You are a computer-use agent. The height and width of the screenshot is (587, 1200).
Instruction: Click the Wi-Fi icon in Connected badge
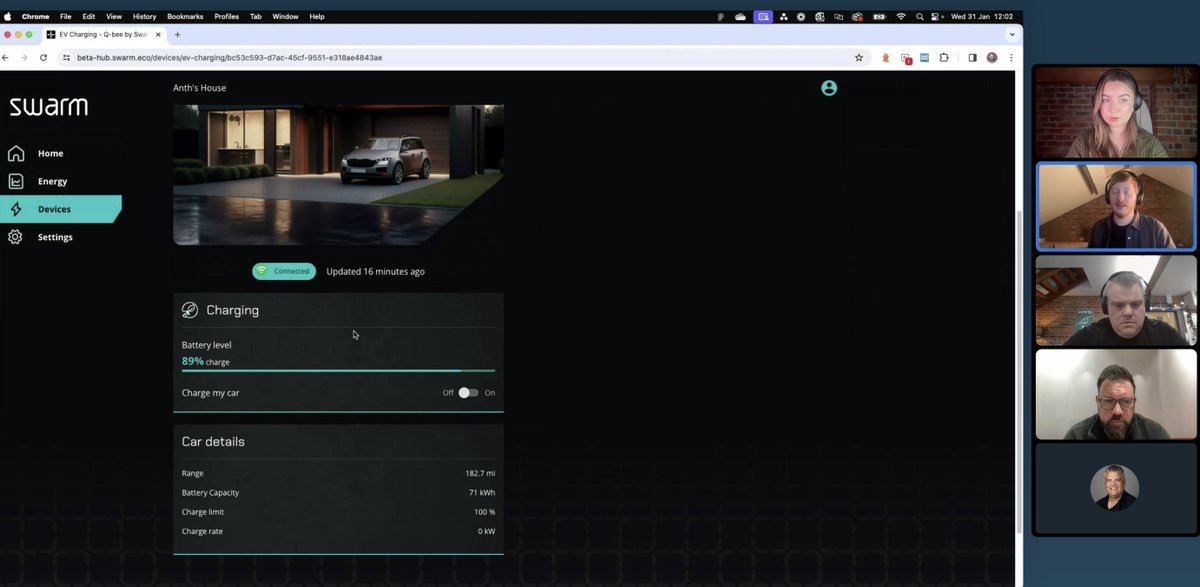(262, 271)
